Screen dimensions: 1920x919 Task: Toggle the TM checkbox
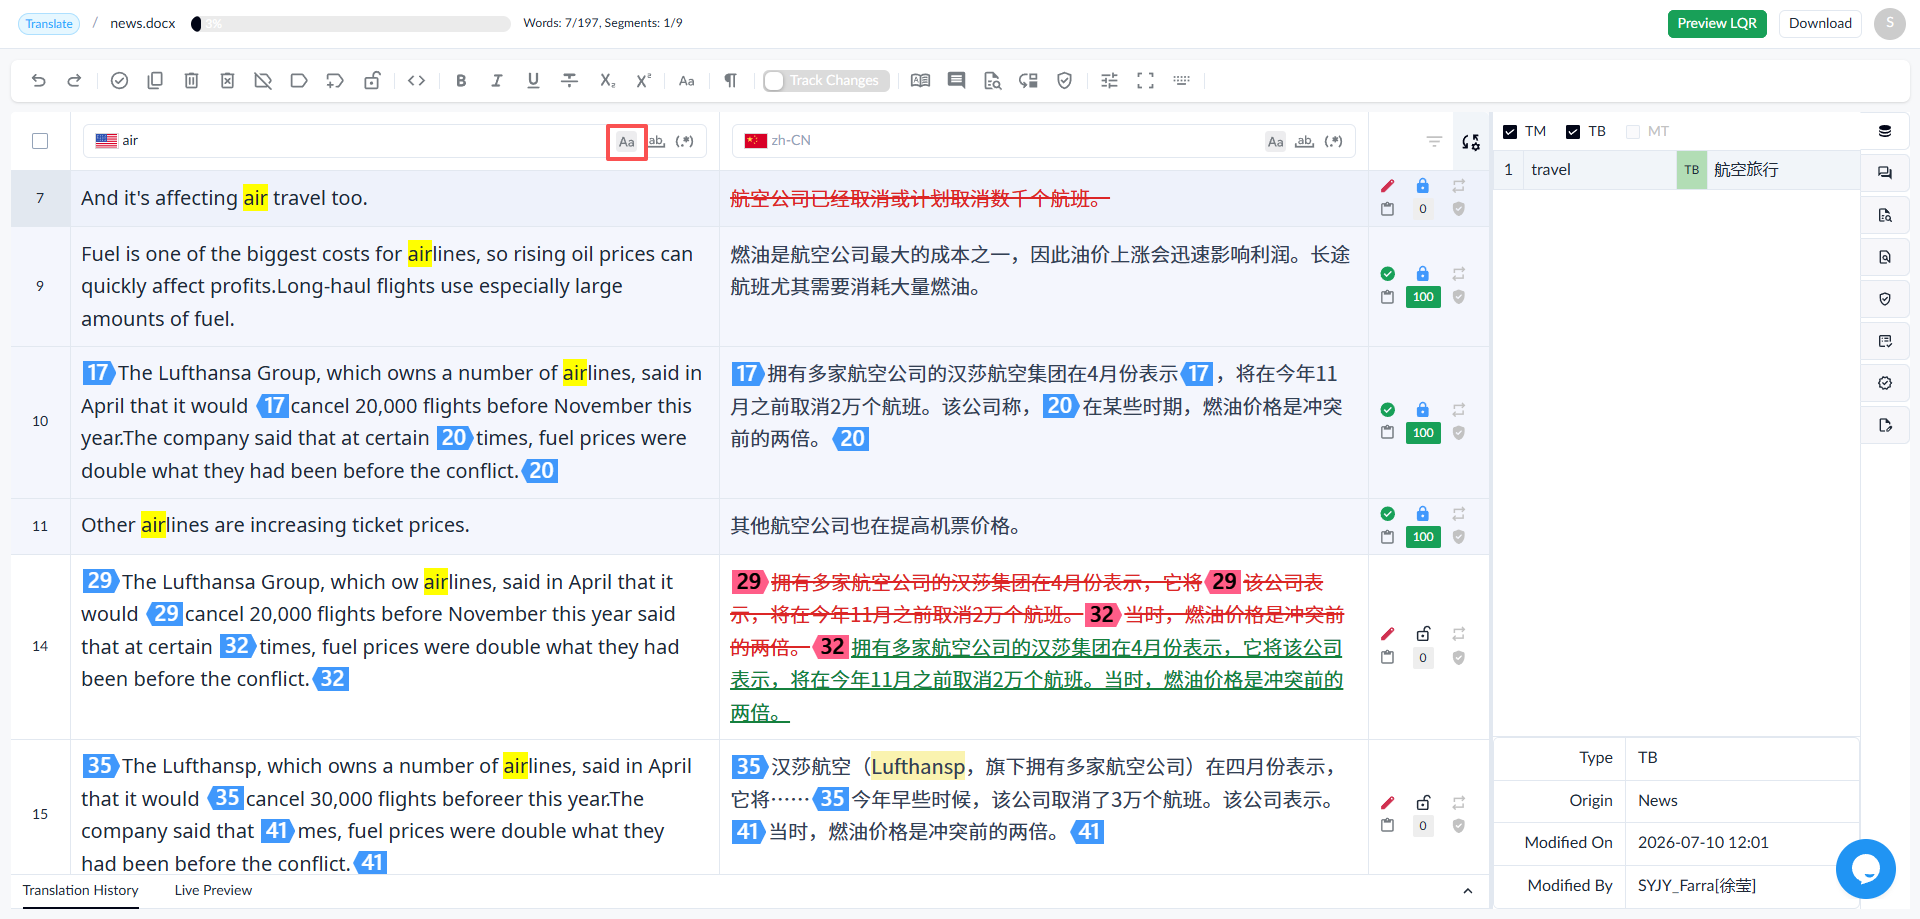(x=1510, y=132)
